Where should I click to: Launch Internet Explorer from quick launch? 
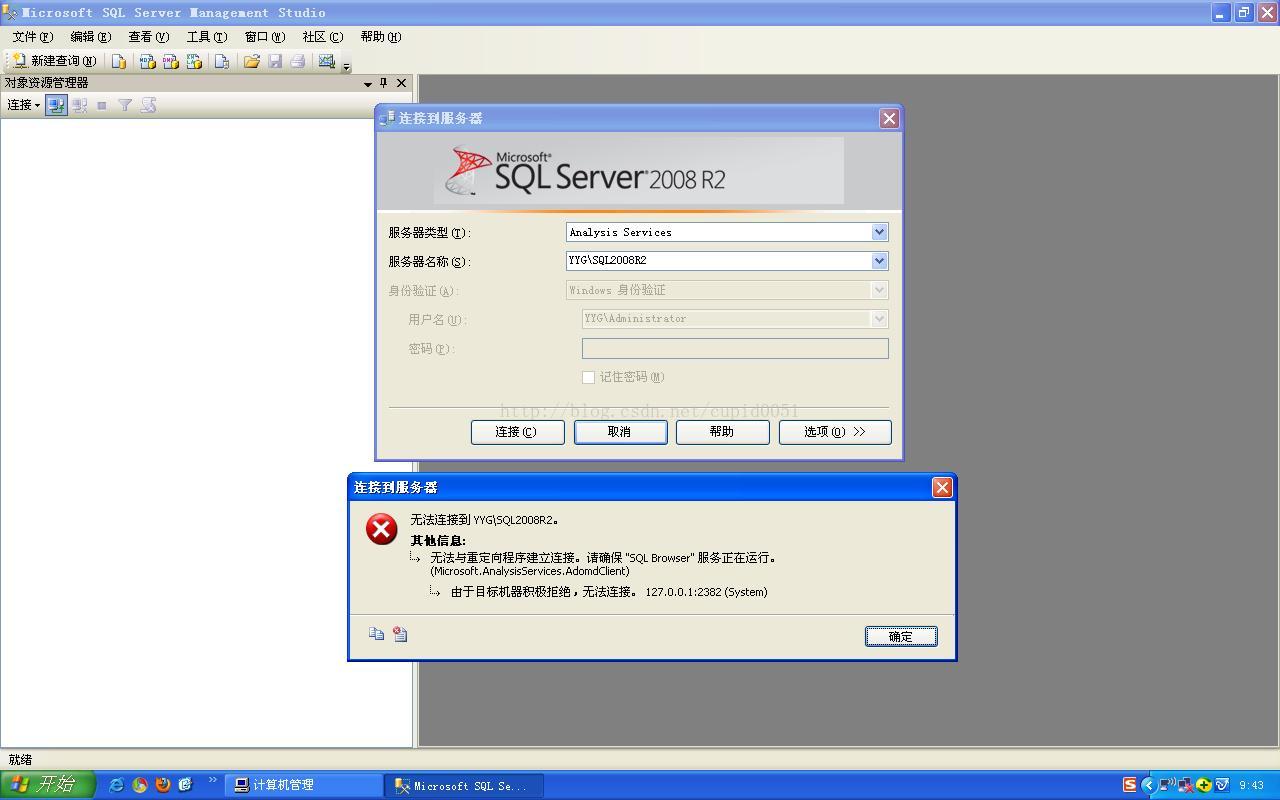(x=116, y=785)
